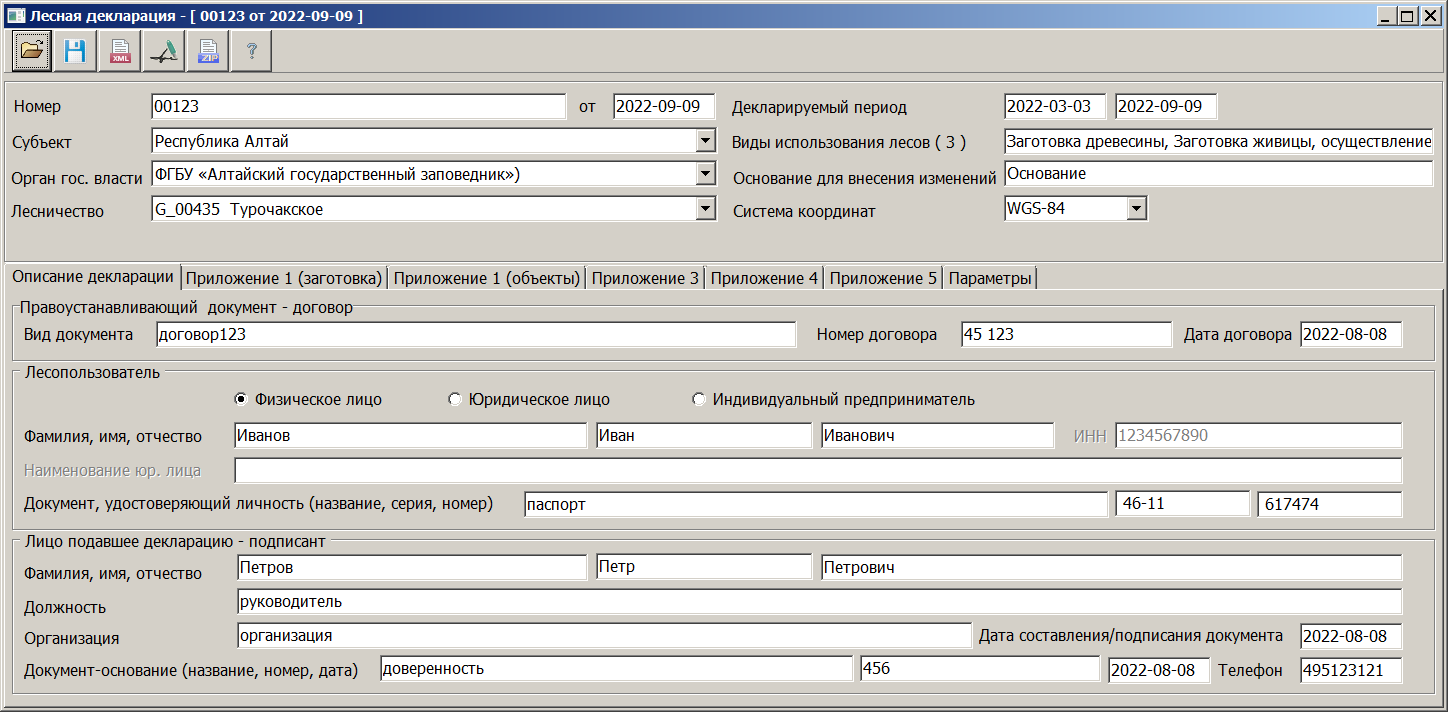The height and width of the screenshot is (712, 1448).
Task: Sign the declaration with the pen icon
Action: pos(163,51)
